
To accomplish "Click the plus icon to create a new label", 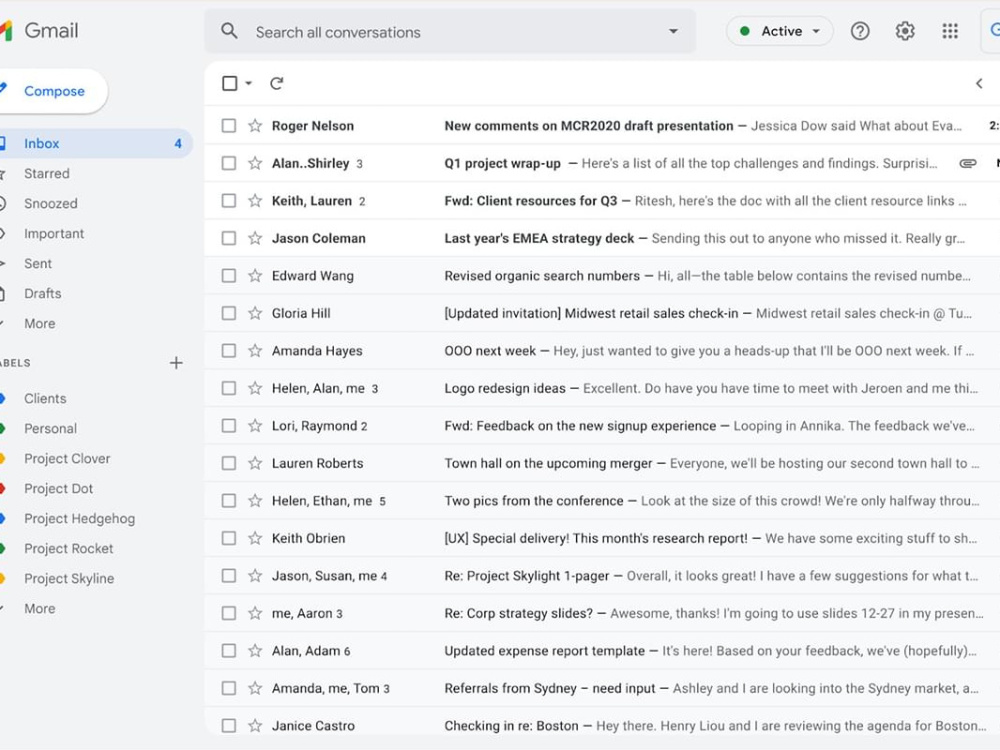I will click(x=176, y=363).
